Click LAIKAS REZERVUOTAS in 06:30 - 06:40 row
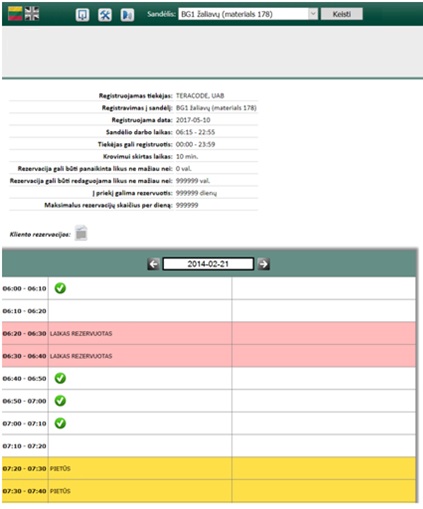423x509 pixels. pos(81,356)
